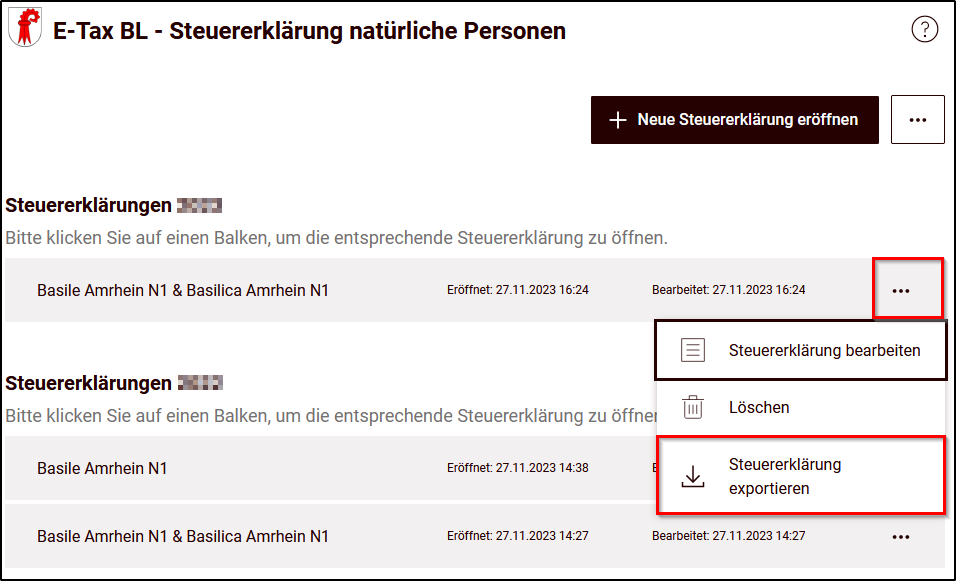Click the download arrow icon for export
The height and width of the screenshot is (581, 956).
(x=693, y=476)
